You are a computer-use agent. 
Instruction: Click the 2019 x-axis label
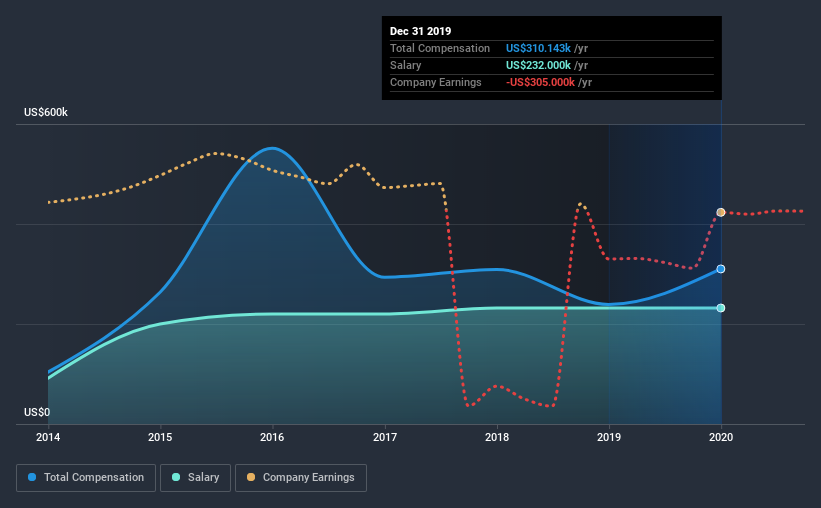pos(609,437)
